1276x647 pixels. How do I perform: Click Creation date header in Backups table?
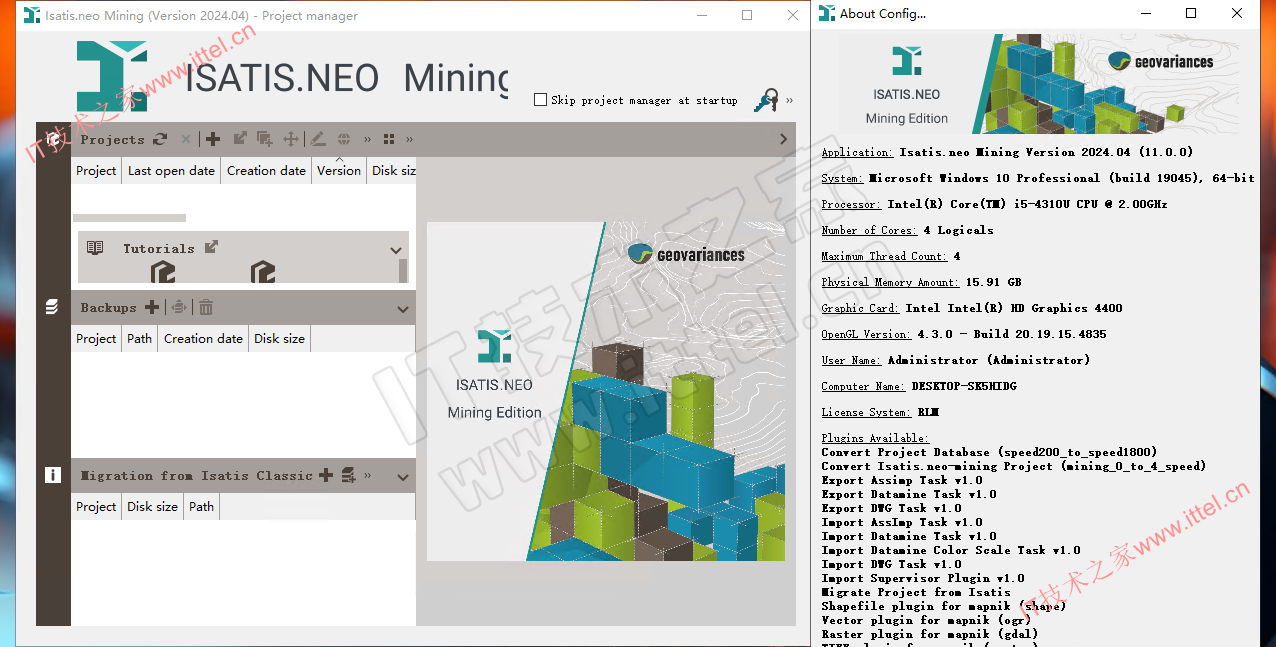tap(203, 338)
